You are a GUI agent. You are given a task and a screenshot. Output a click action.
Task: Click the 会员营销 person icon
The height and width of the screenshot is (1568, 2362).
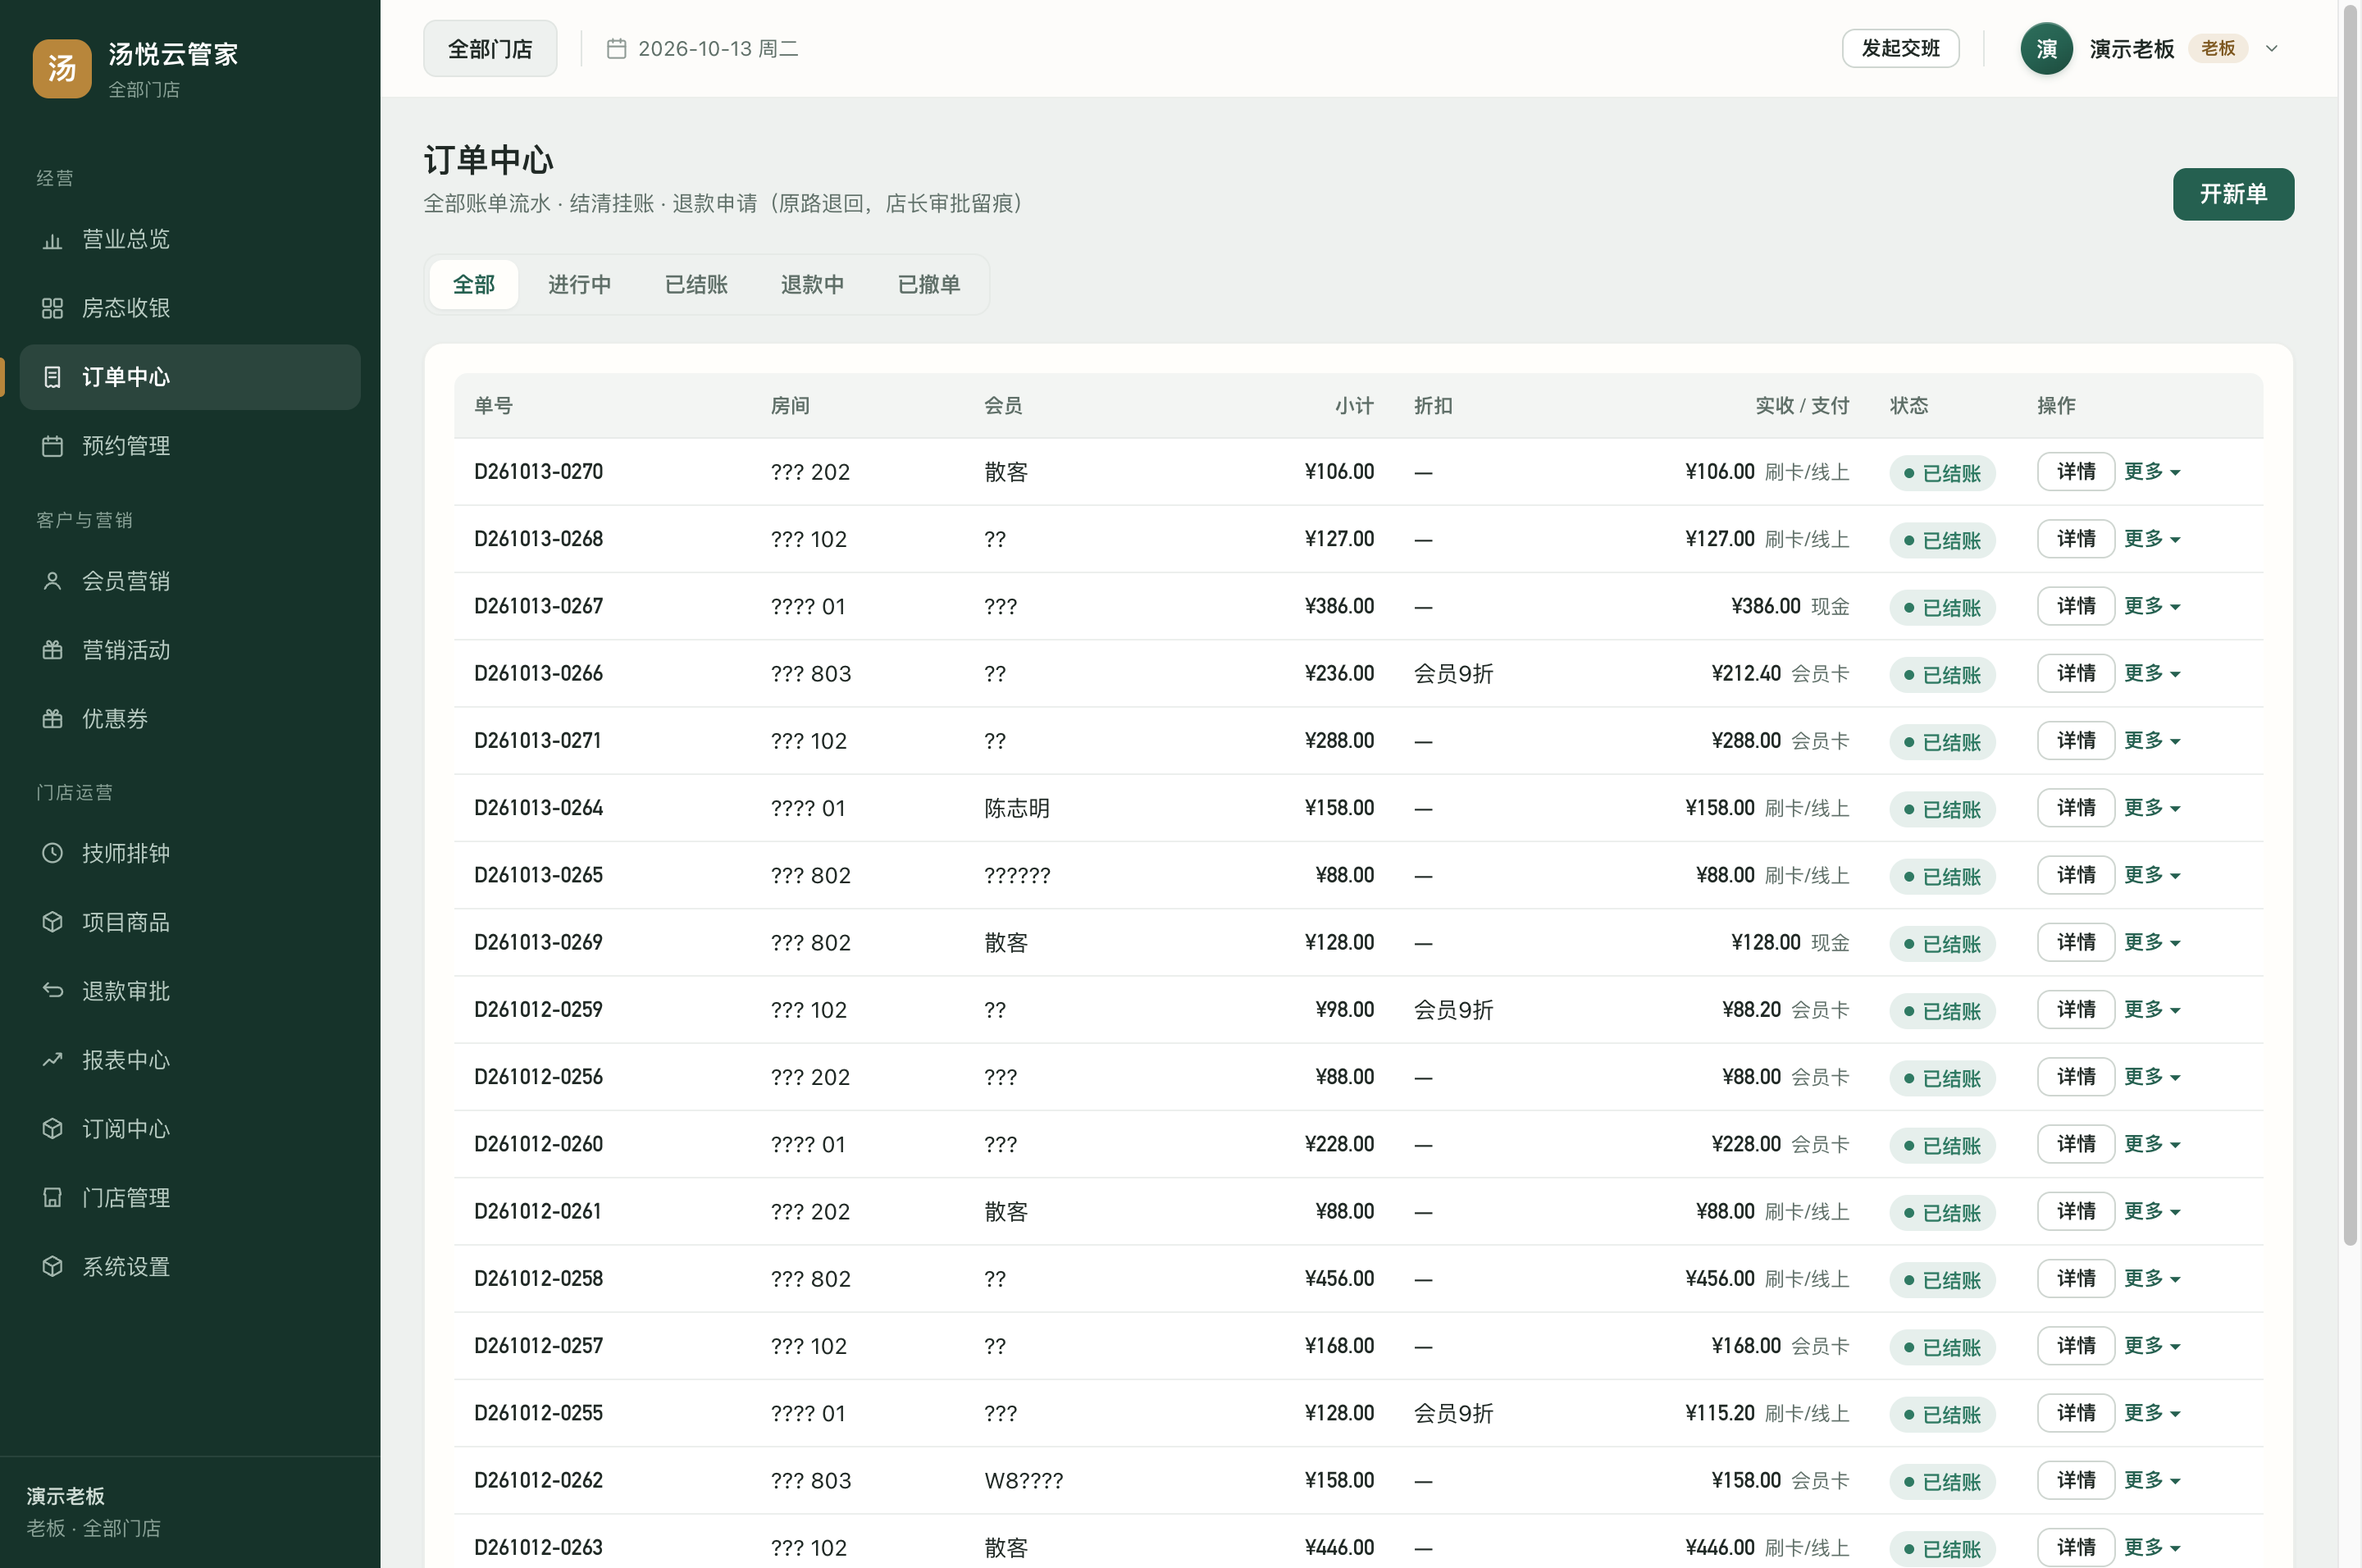click(x=52, y=581)
